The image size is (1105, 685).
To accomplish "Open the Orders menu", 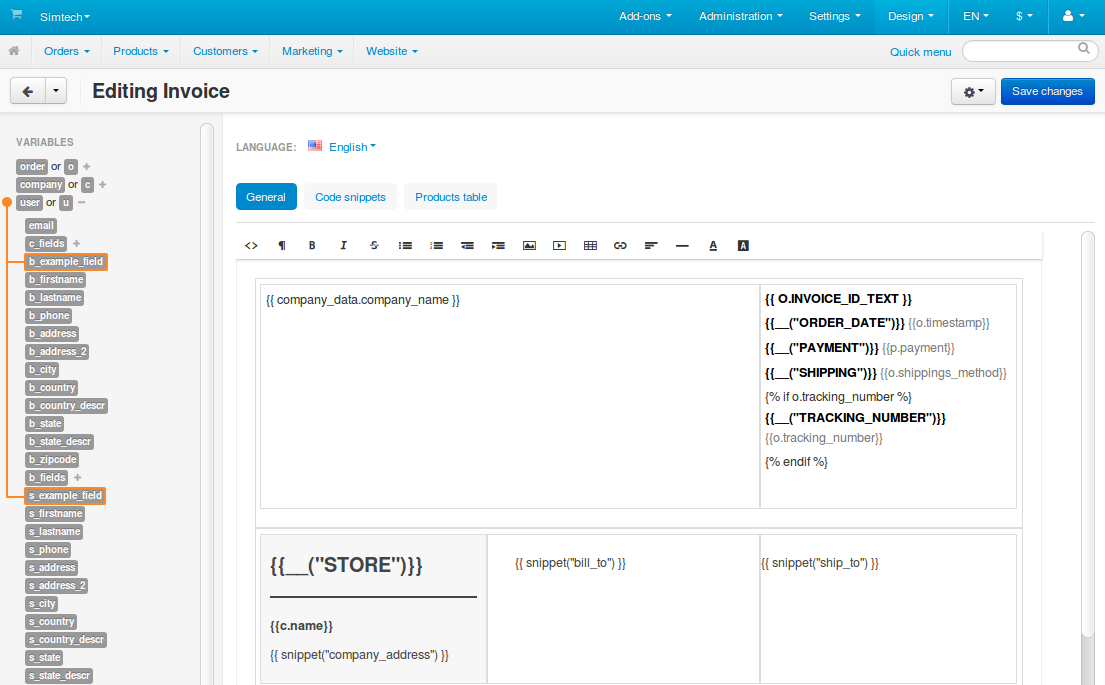I will click(x=67, y=51).
